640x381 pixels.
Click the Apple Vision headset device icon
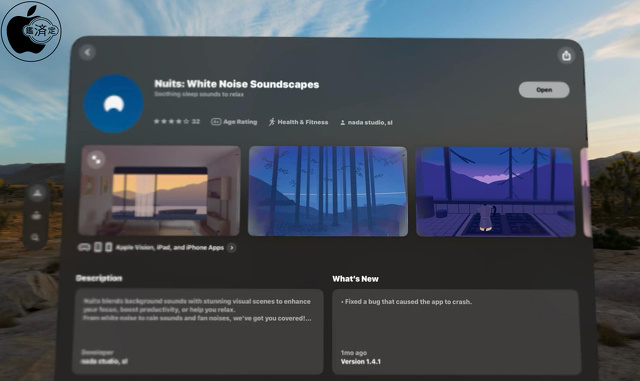(x=84, y=247)
